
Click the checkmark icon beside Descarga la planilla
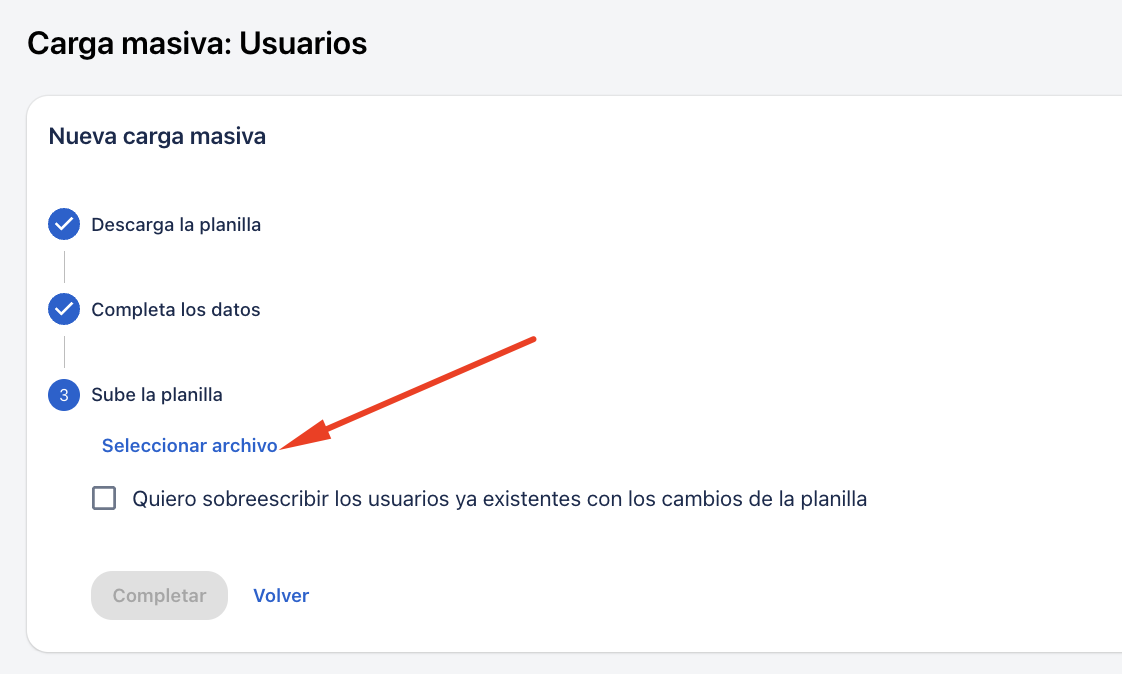tap(64, 224)
